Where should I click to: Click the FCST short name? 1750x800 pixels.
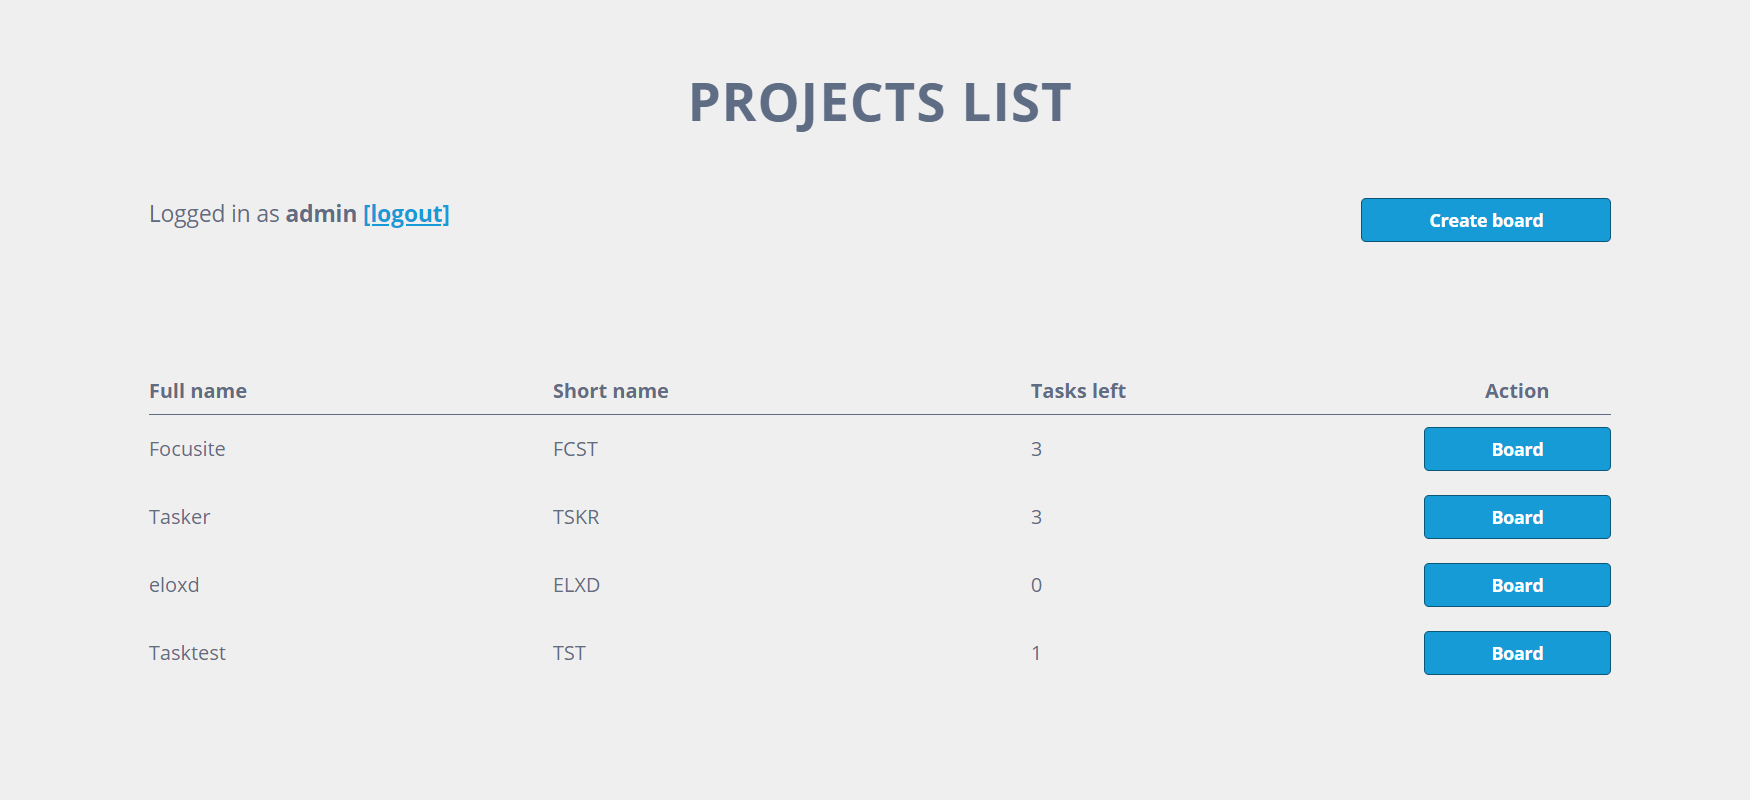pos(576,449)
